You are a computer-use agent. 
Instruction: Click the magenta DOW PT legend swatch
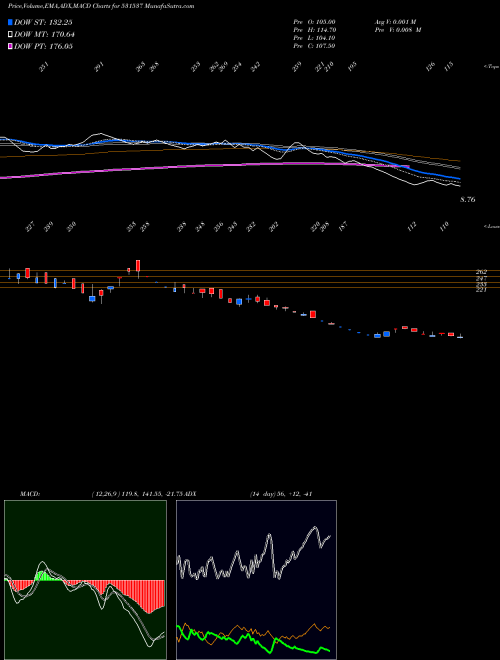10,46
